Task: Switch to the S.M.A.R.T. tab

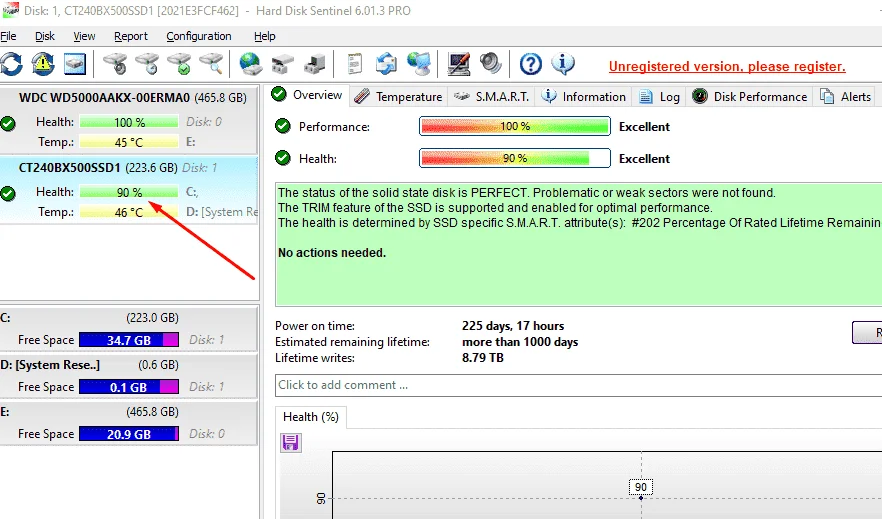Action: (x=492, y=97)
